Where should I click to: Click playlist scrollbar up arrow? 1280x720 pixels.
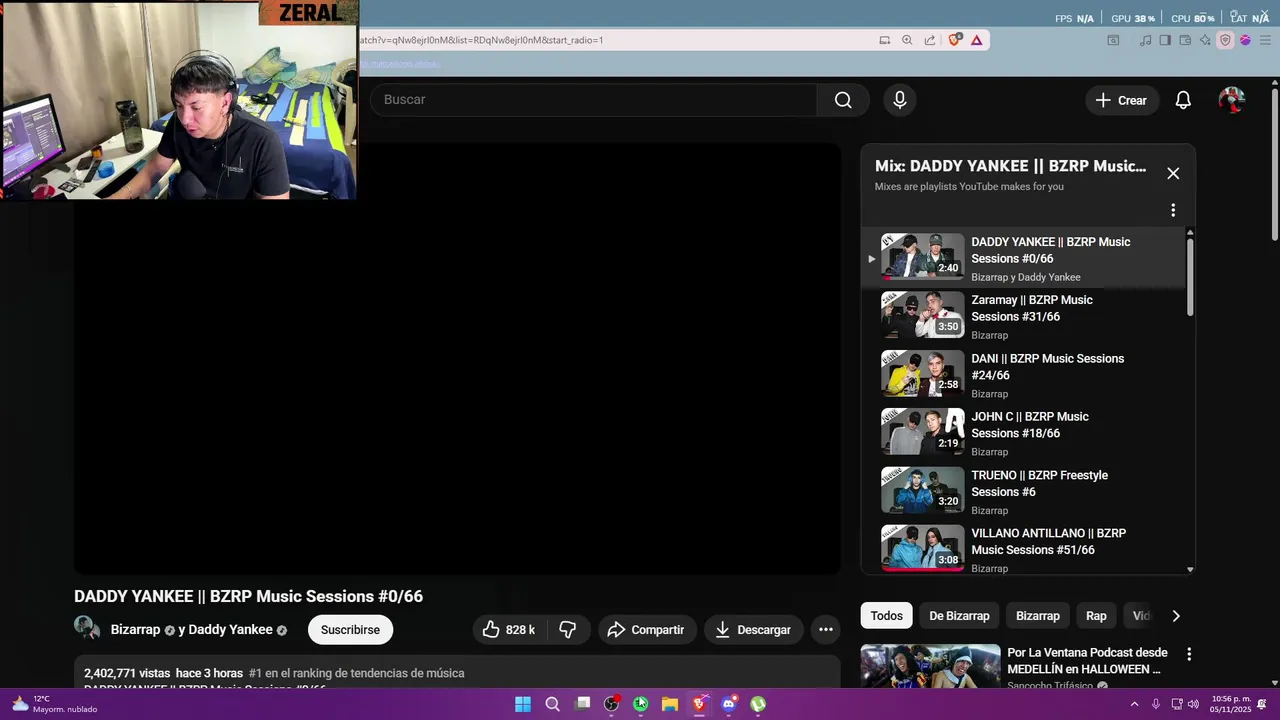(1190, 233)
